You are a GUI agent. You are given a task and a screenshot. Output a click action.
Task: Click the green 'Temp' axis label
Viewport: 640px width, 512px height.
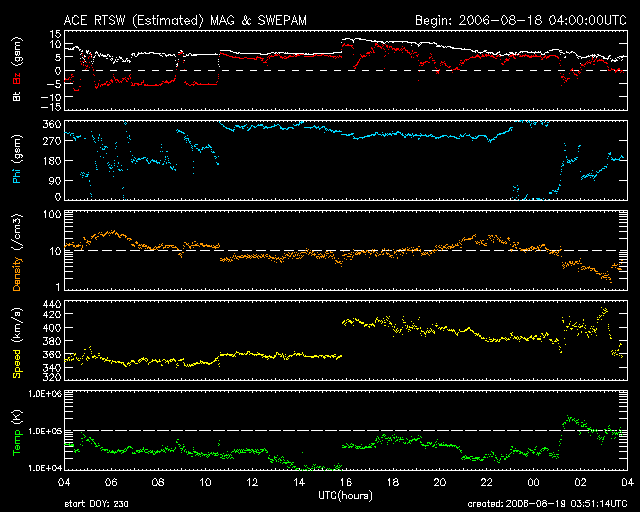17,443
